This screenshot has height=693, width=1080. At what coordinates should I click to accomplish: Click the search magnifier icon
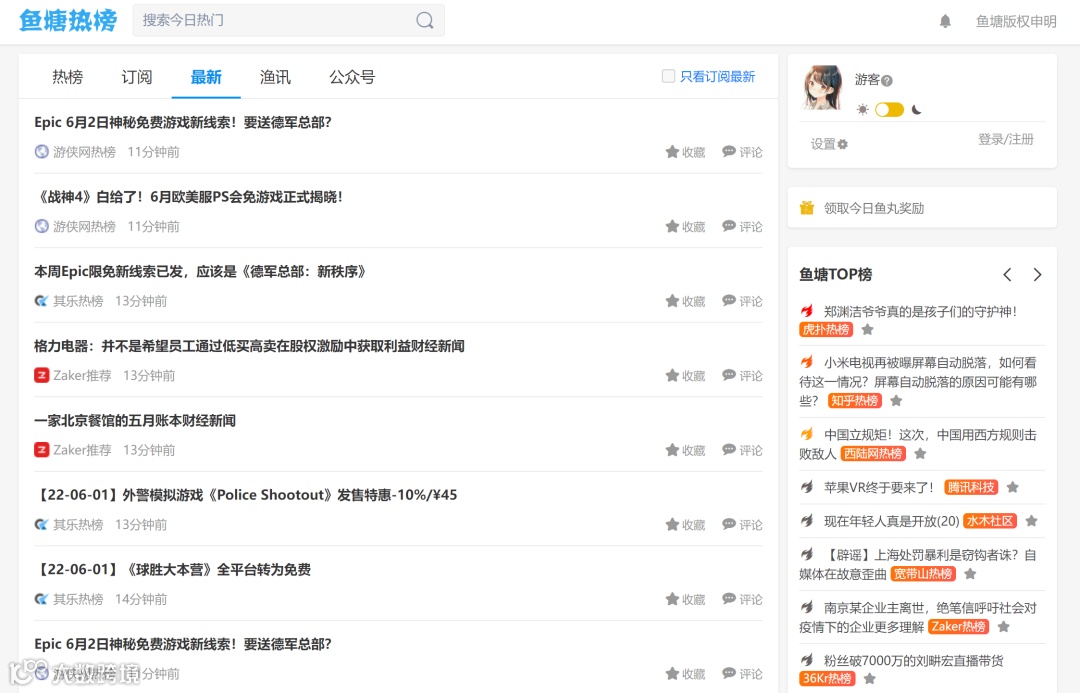click(x=425, y=21)
